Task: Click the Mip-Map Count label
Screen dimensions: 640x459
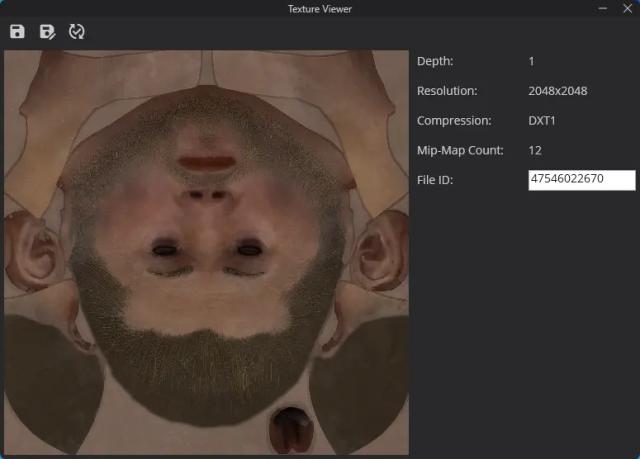Action: [x=460, y=150]
